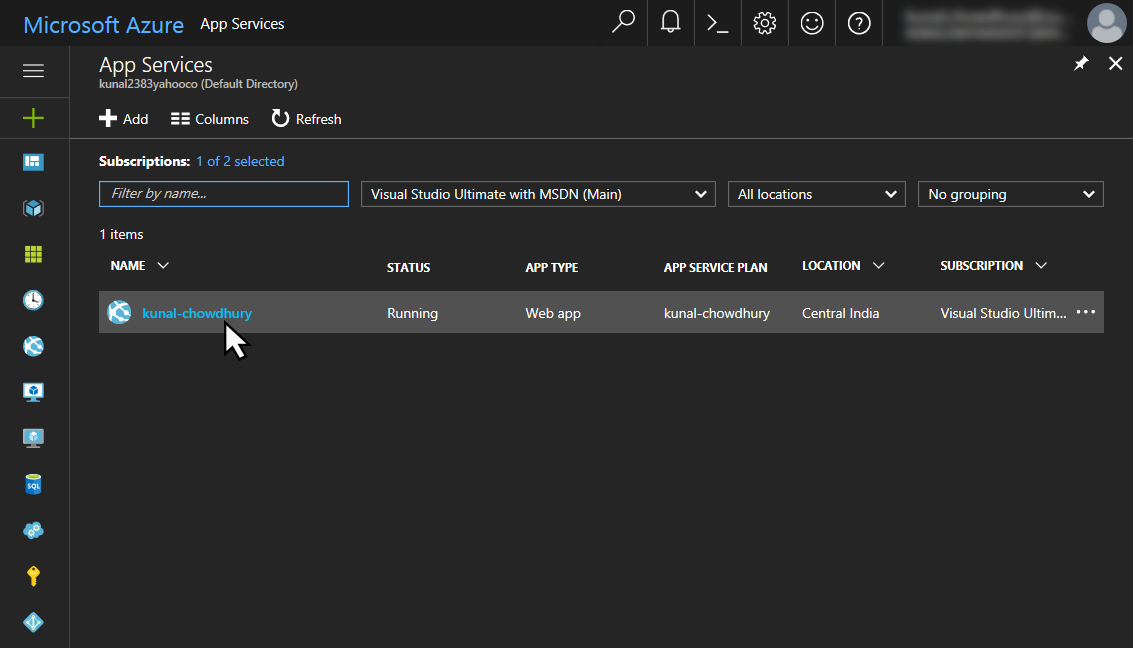
Task: Click the kunal-chowdhury web app icon
Action: pos(119,312)
